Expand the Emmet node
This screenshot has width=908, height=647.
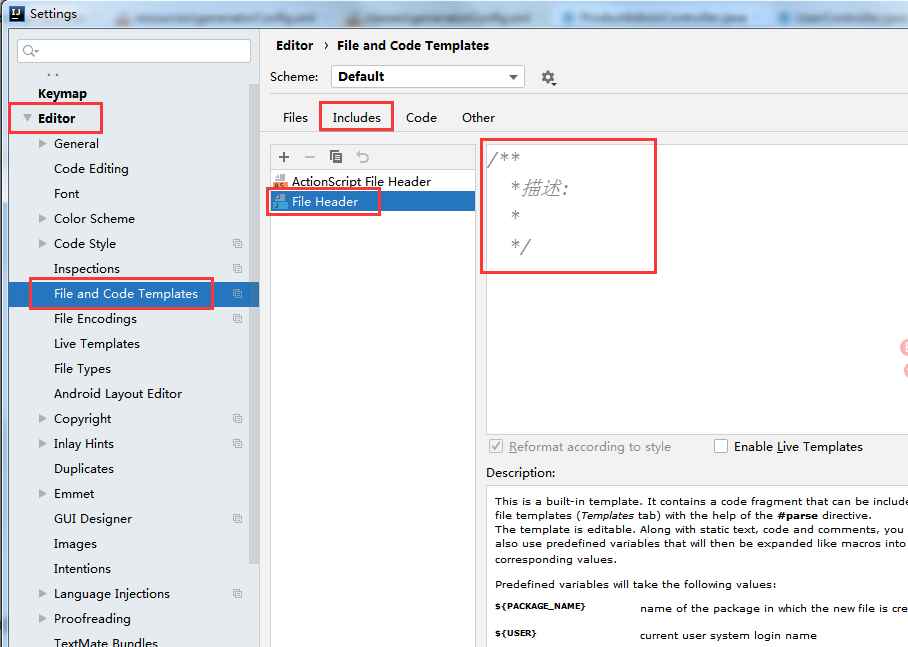tap(42, 494)
